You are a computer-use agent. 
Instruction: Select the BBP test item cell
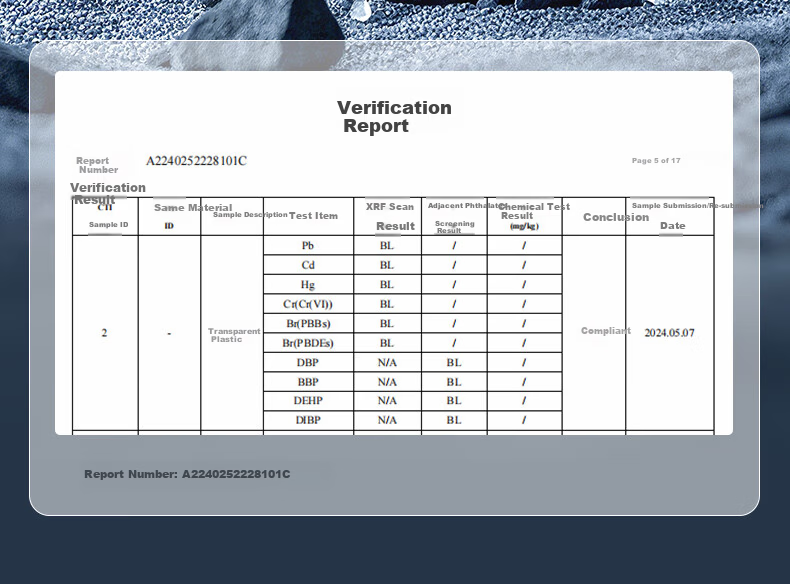coord(308,382)
